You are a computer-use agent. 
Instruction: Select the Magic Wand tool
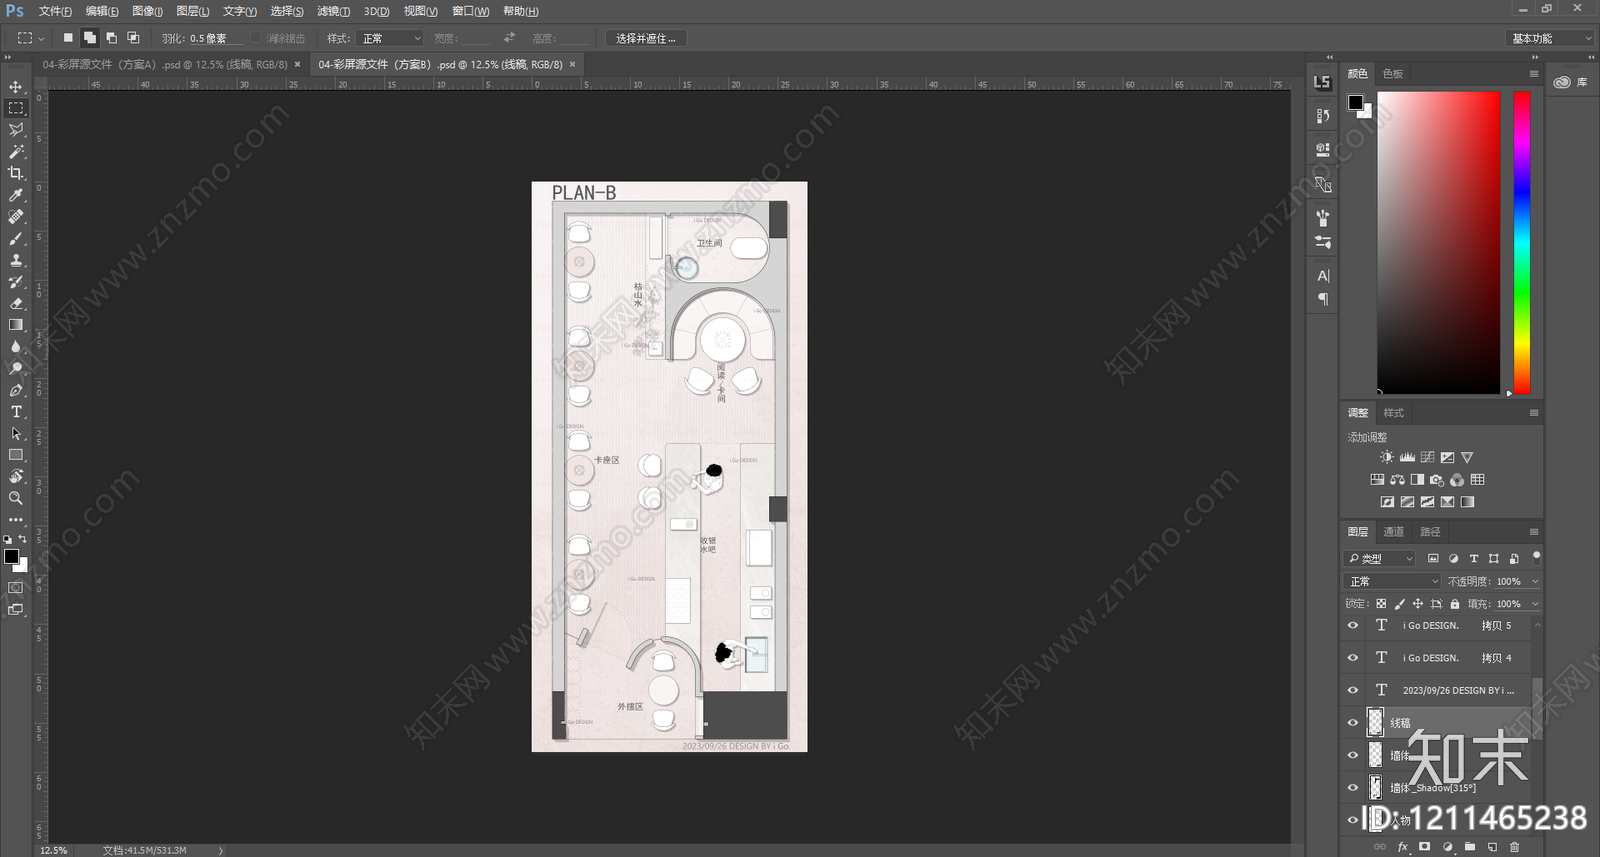click(16, 152)
